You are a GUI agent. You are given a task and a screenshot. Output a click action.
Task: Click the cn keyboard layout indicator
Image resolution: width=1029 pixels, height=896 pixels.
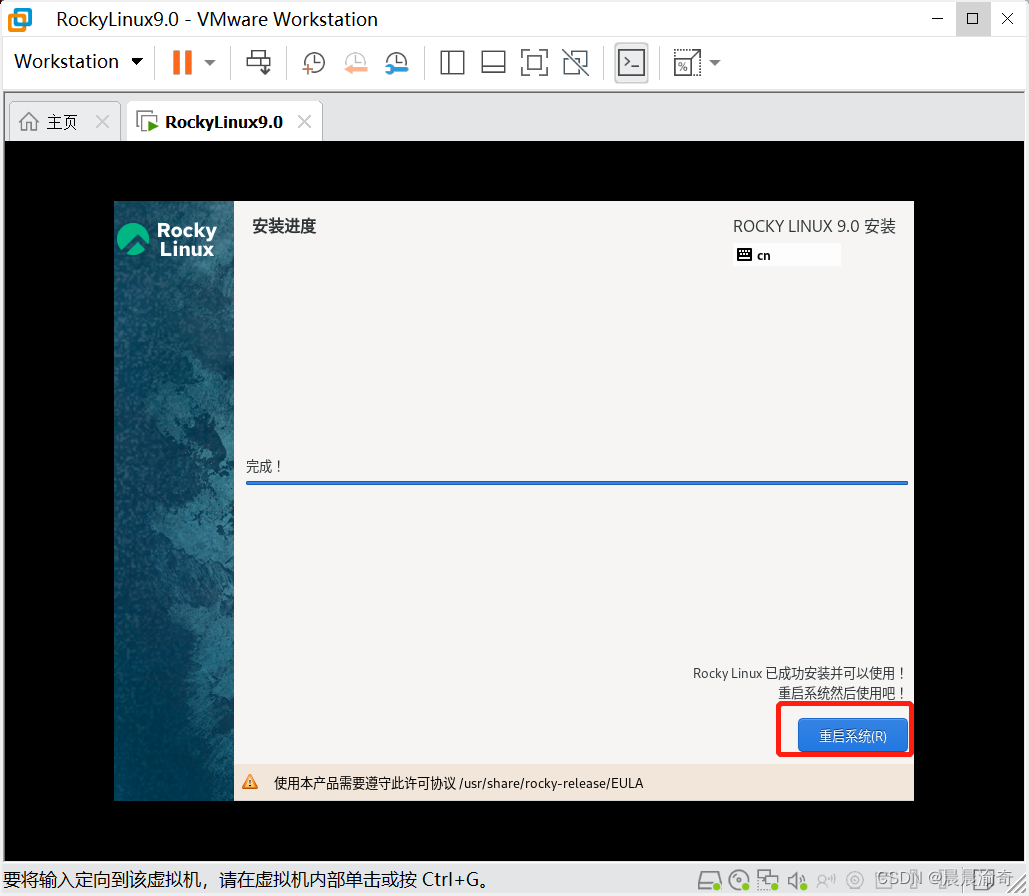click(x=786, y=255)
